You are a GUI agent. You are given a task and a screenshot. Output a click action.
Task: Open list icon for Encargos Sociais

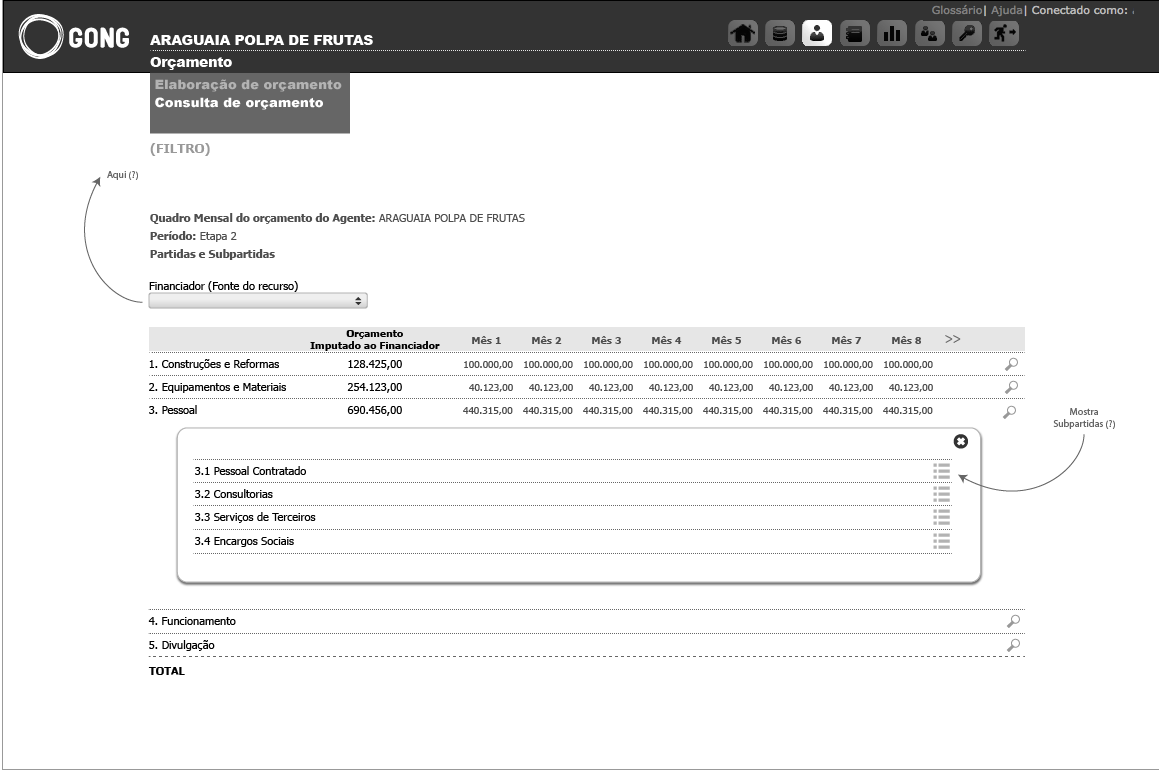point(942,541)
